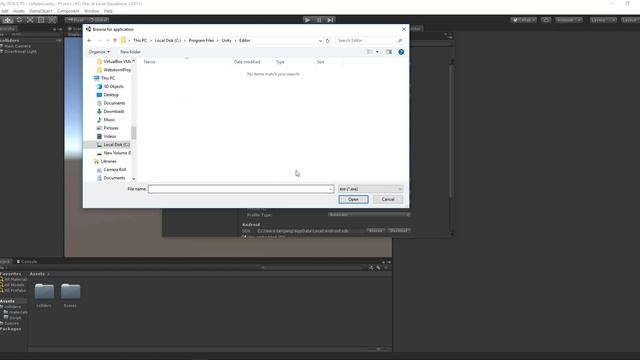
Task: Open the file type filter dropdown (*.exe)
Action: coord(371,189)
